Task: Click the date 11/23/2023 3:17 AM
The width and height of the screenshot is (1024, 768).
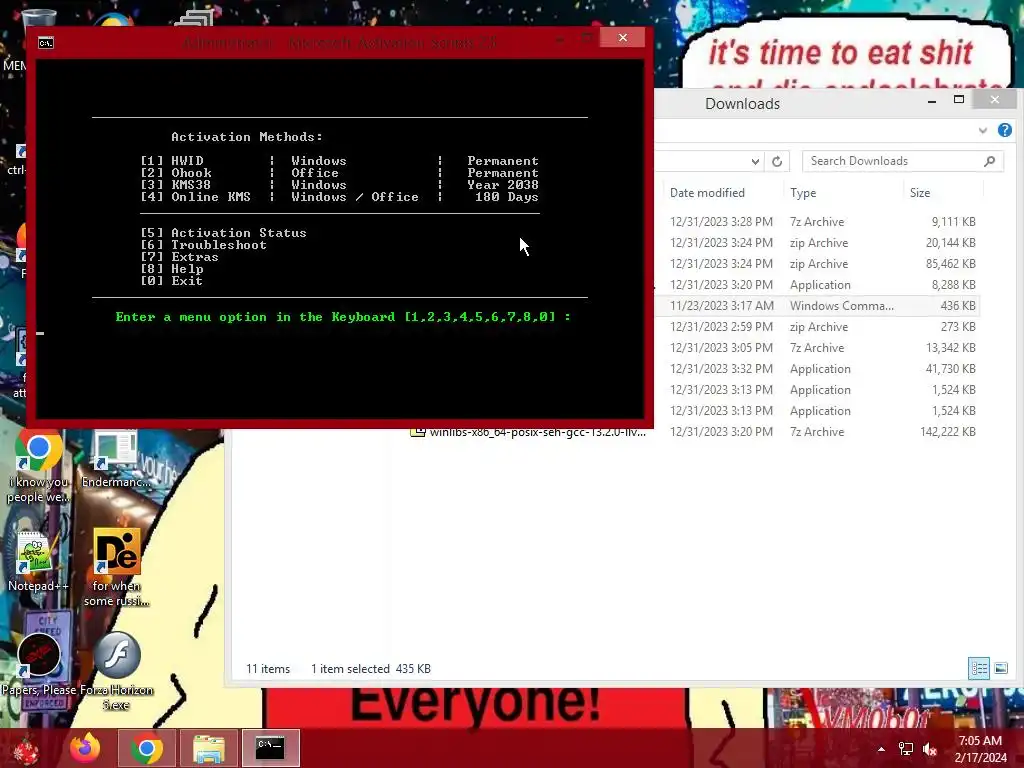Action: click(722, 306)
